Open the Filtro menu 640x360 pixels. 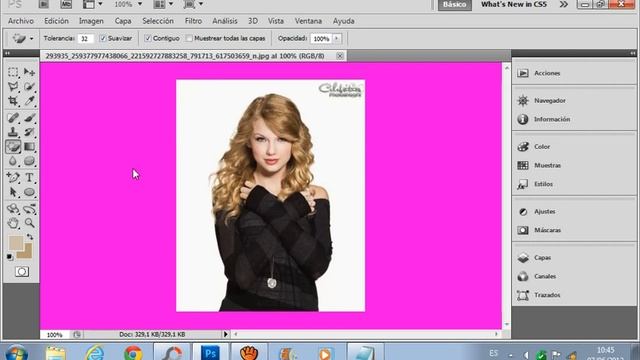(x=193, y=21)
